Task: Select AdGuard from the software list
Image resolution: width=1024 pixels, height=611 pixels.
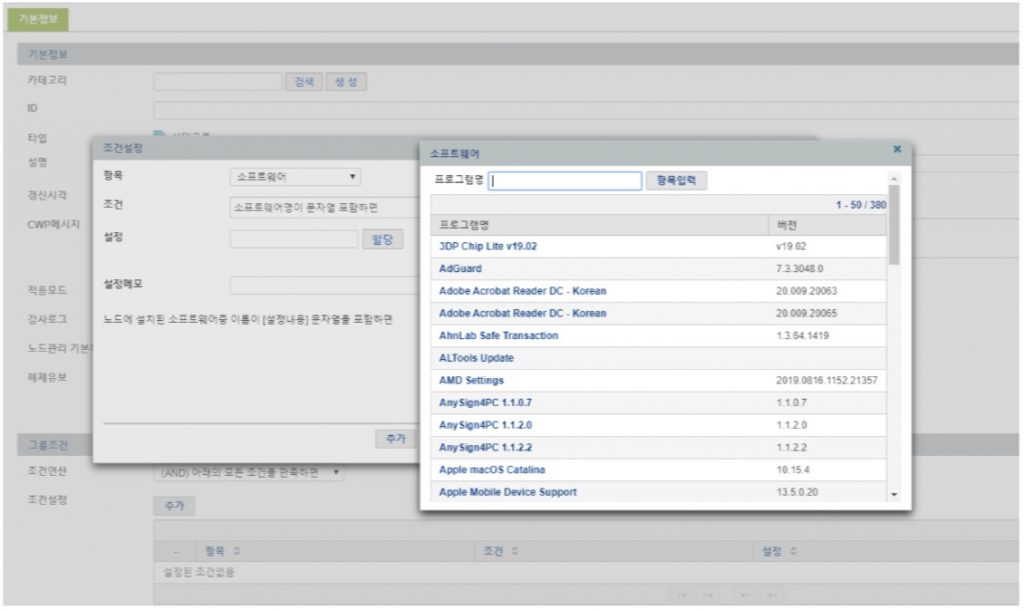Action: point(460,269)
